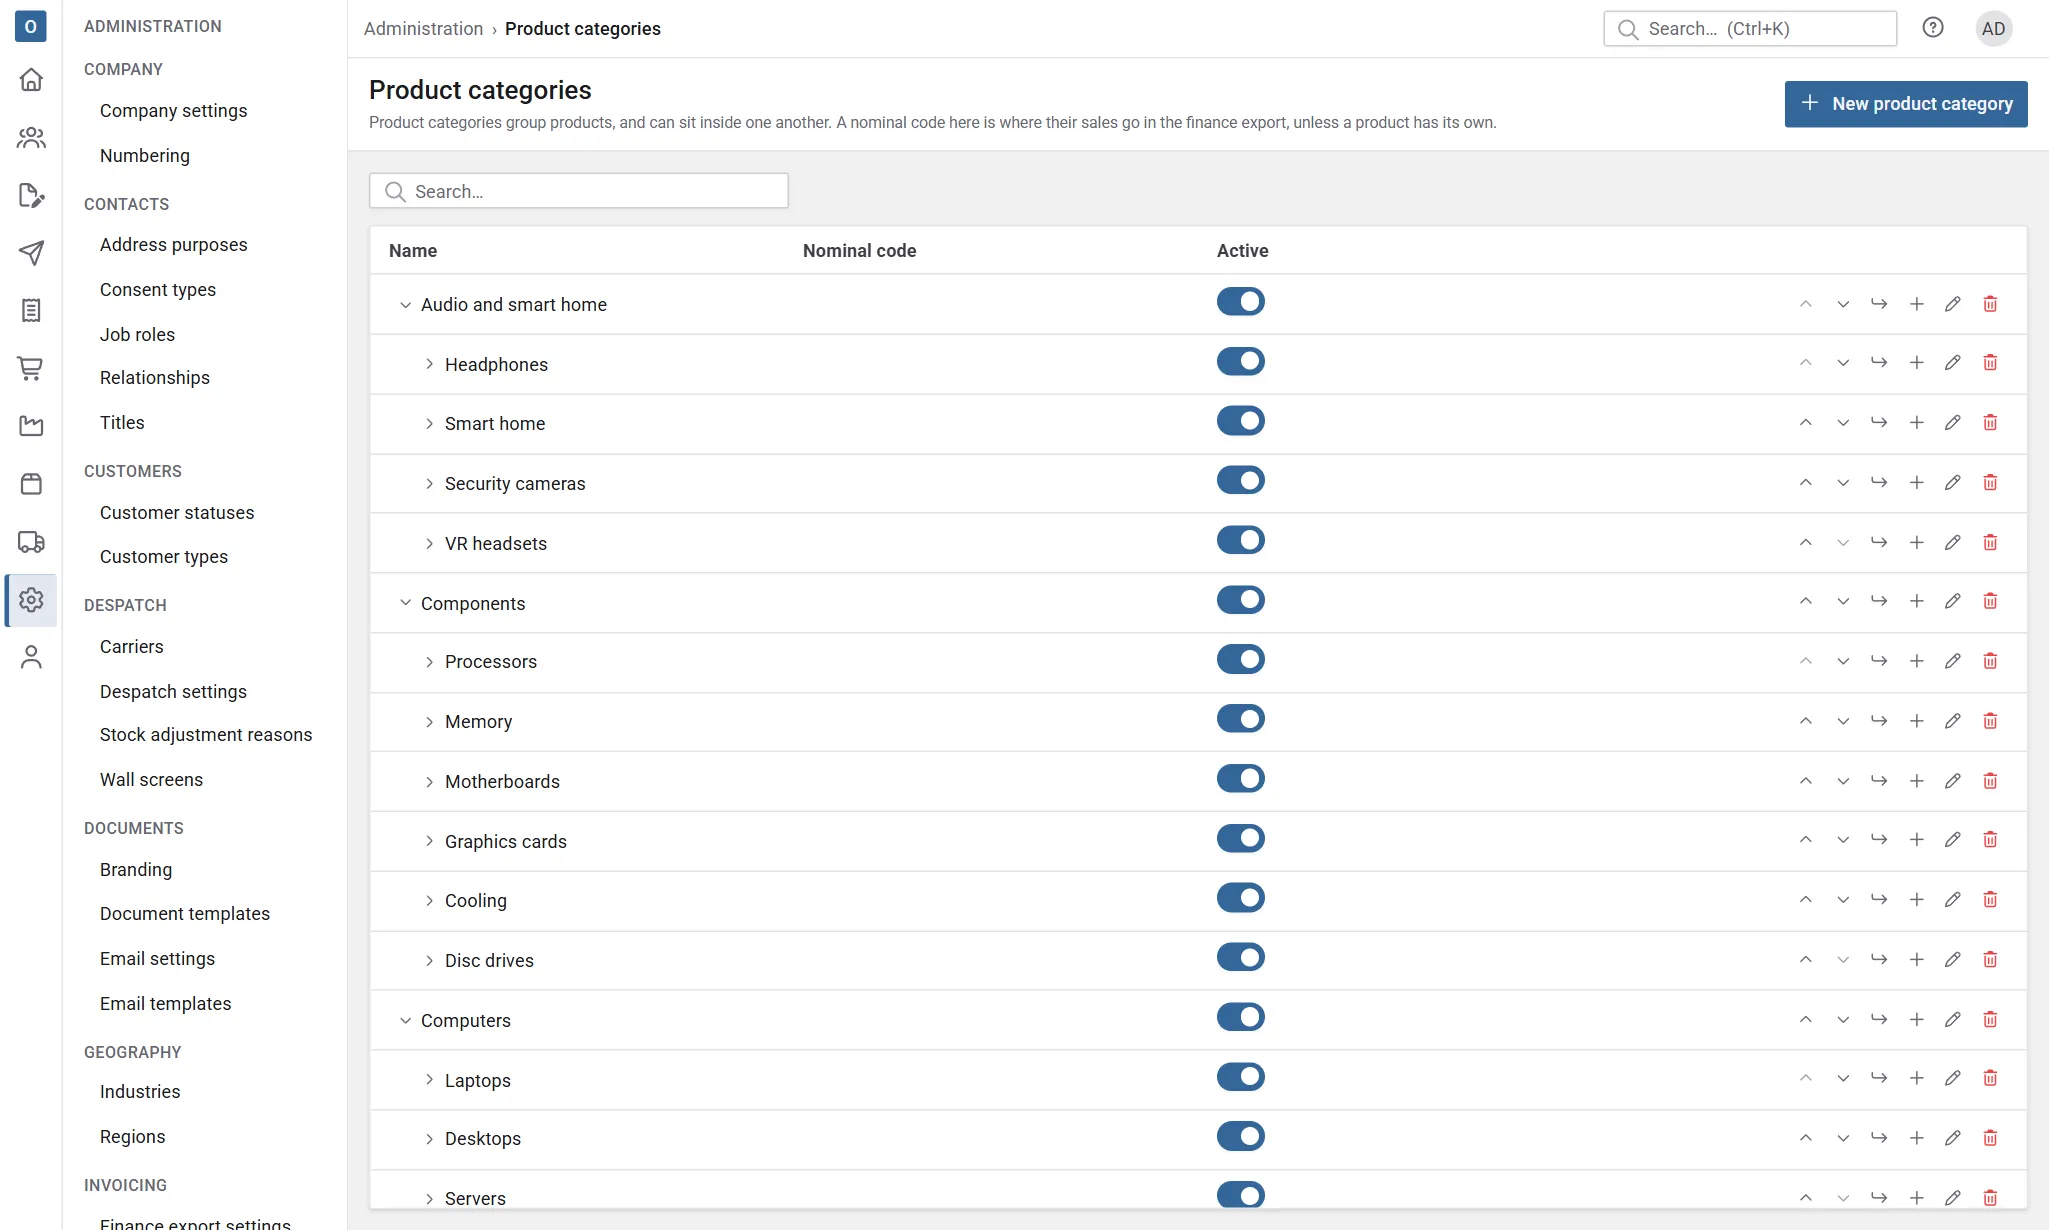2049x1230 pixels.
Task: Add a subcategory under Smart home
Action: point(1916,423)
